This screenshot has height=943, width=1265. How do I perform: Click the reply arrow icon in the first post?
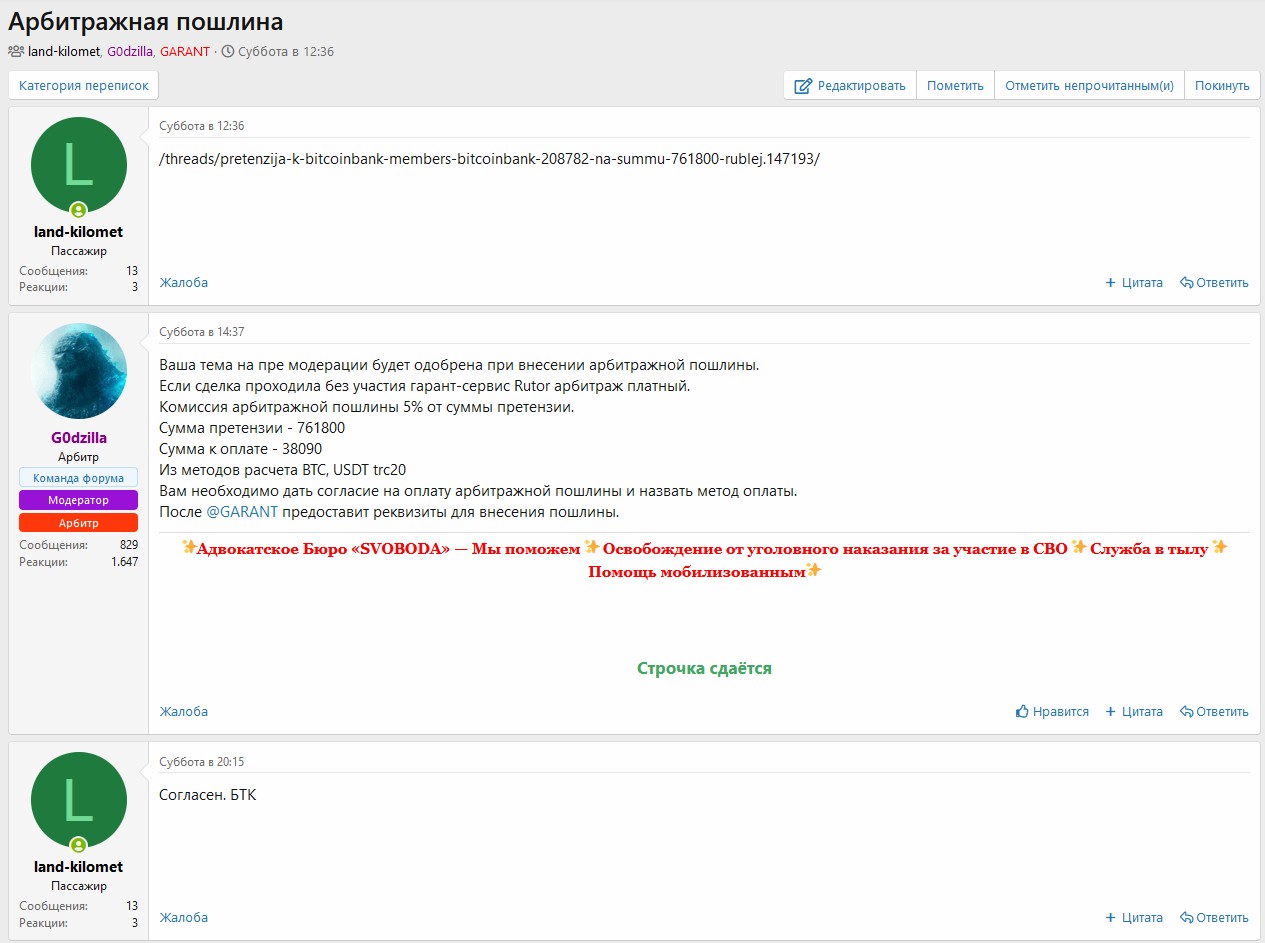1186,283
